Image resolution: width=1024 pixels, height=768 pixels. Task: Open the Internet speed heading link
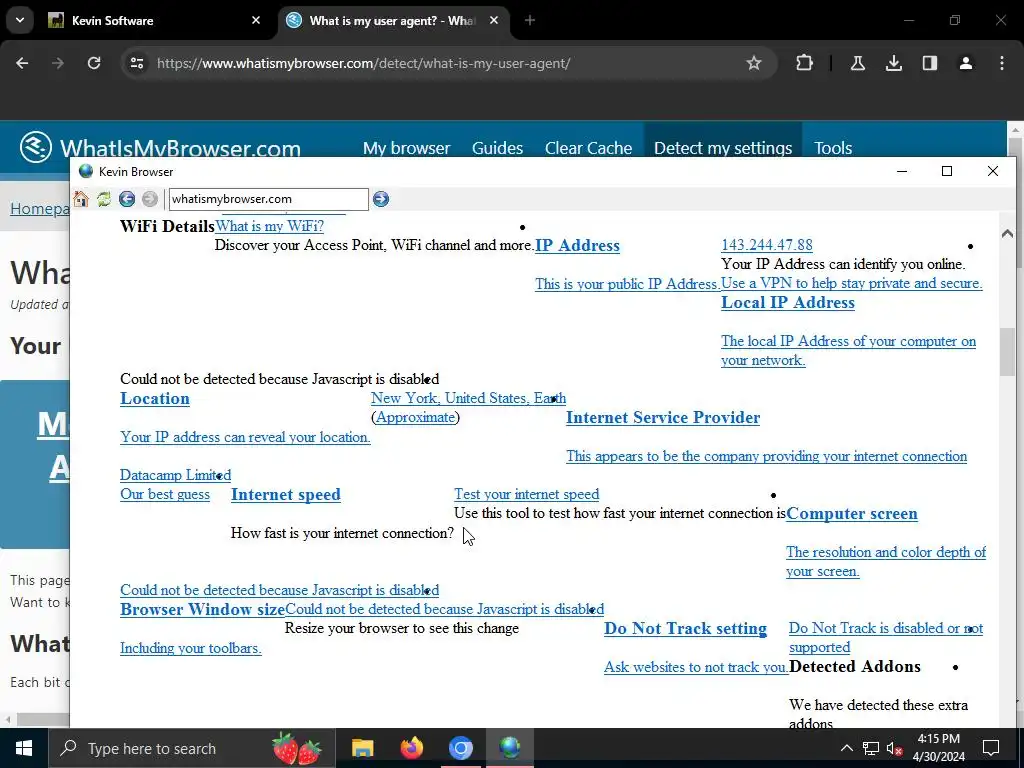tap(285, 494)
